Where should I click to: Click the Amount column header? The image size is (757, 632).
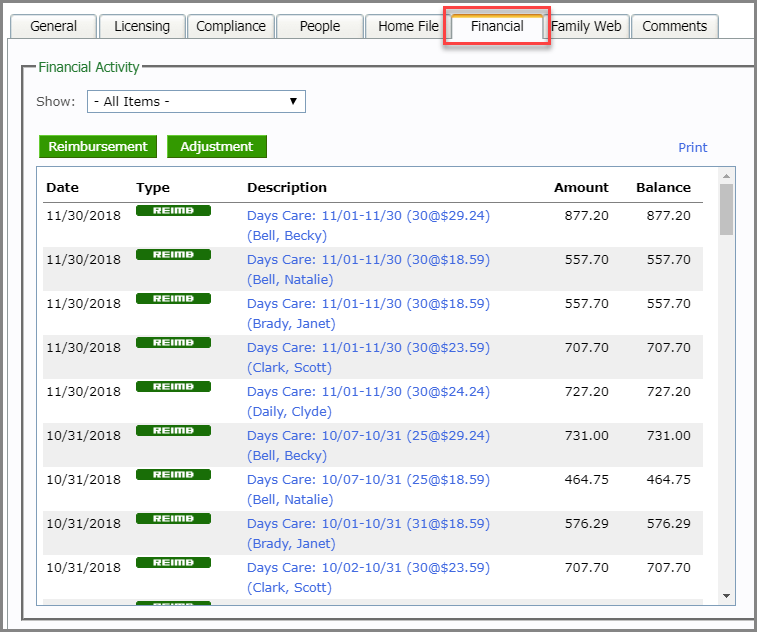(x=581, y=187)
